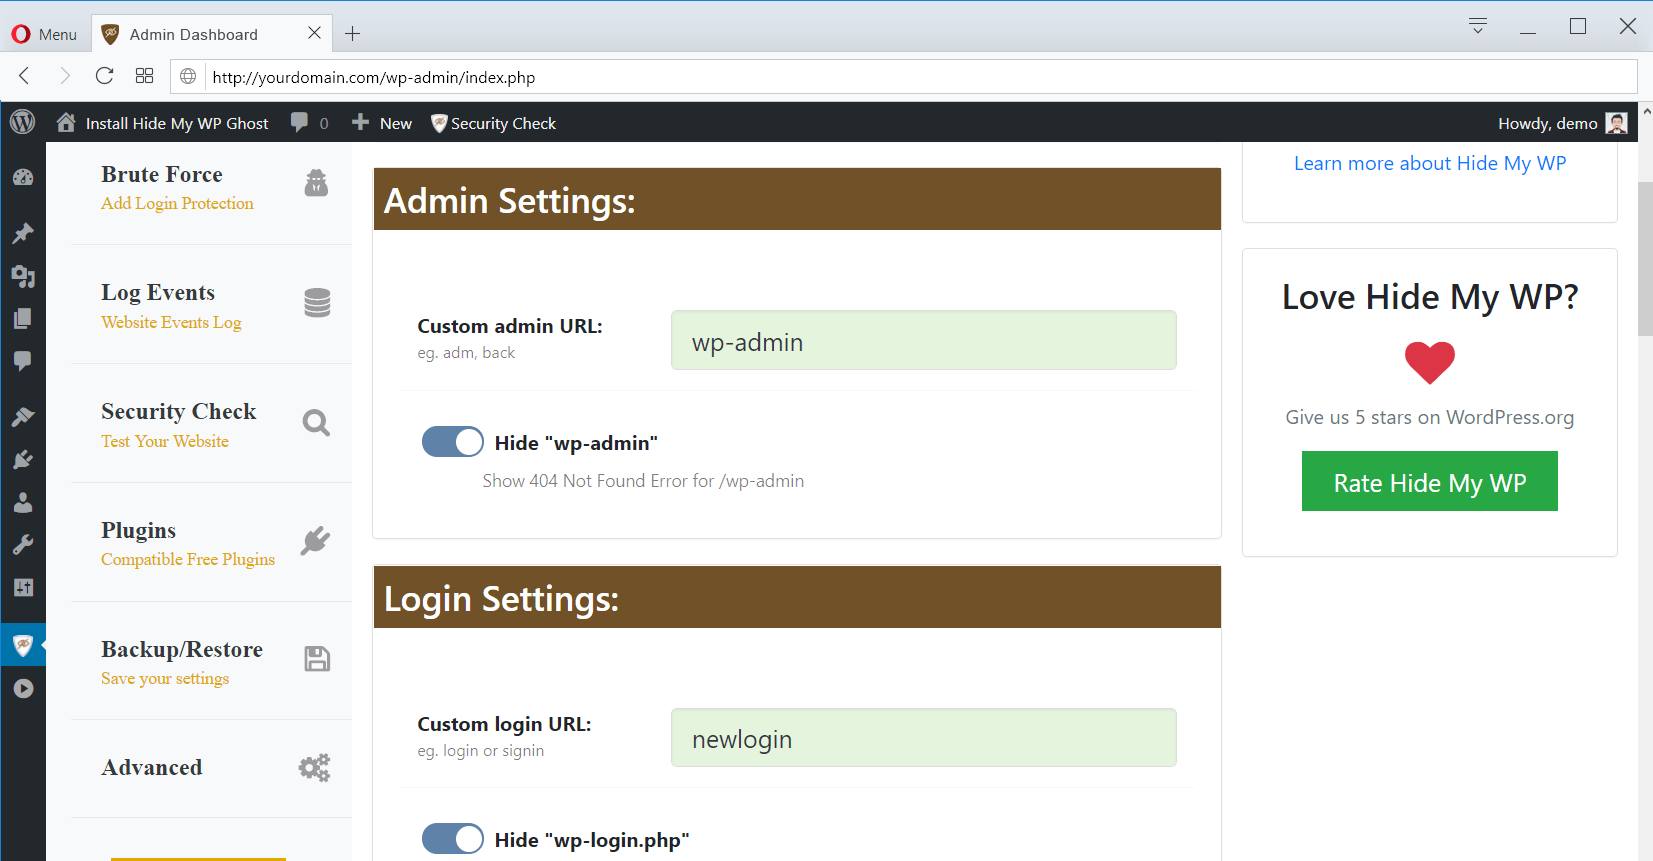Viewport: 1653px width, 861px height.
Task: Open the Dashboard gauge icon in sidebar
Action: pos(23,178)
